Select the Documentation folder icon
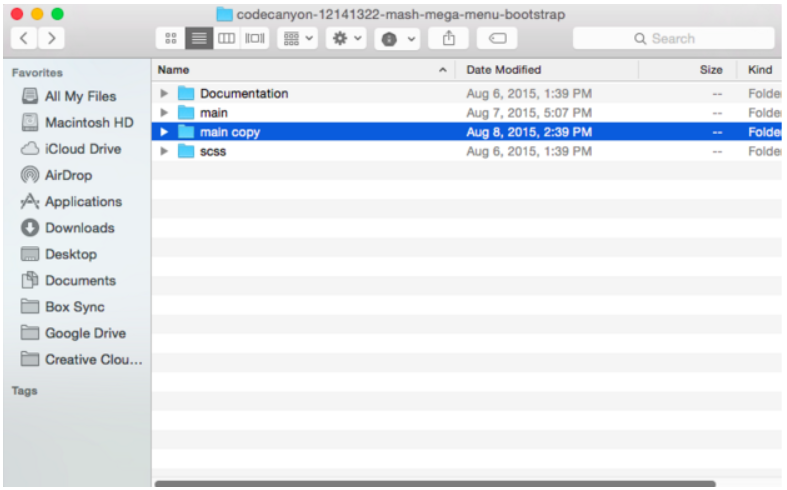 pos(186,93)
